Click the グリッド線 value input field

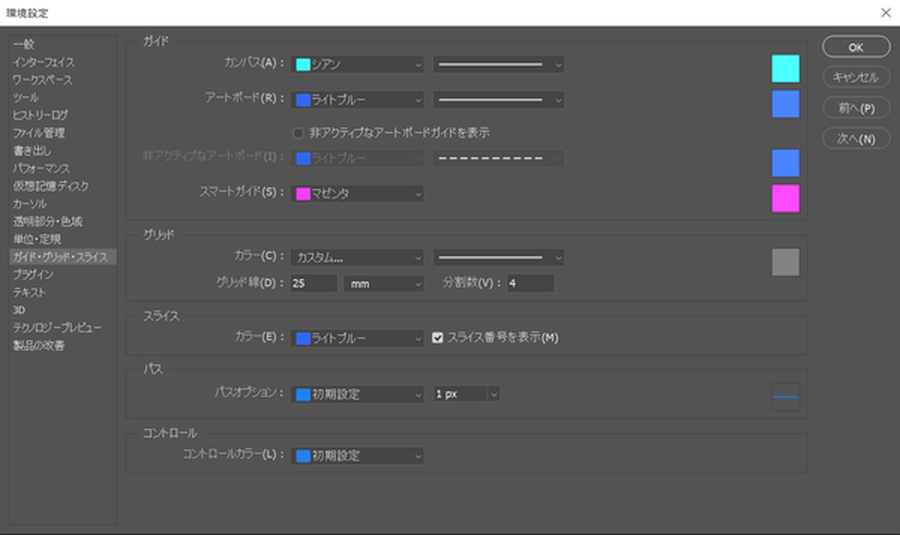pyautogui.click(x=314, y=284)
